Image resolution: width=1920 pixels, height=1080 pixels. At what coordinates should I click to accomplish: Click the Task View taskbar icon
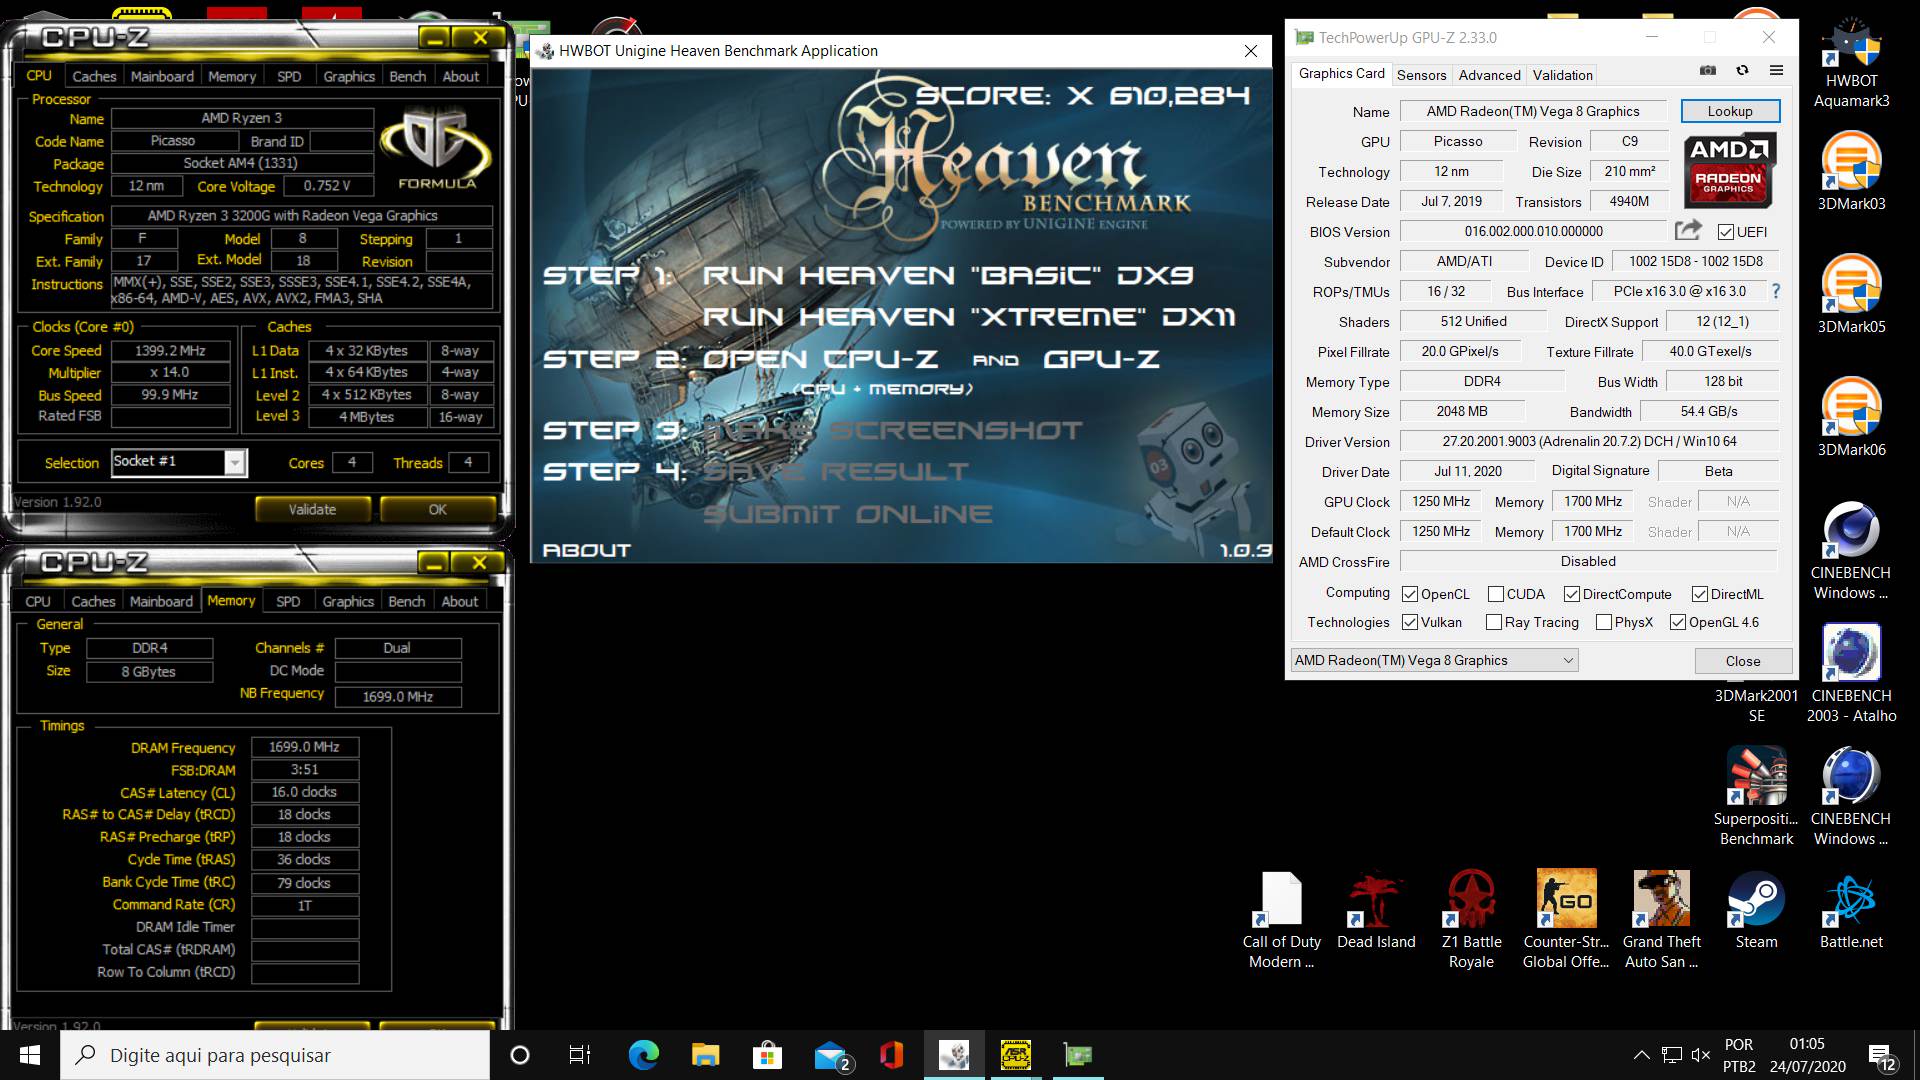tap(580, 1055)
